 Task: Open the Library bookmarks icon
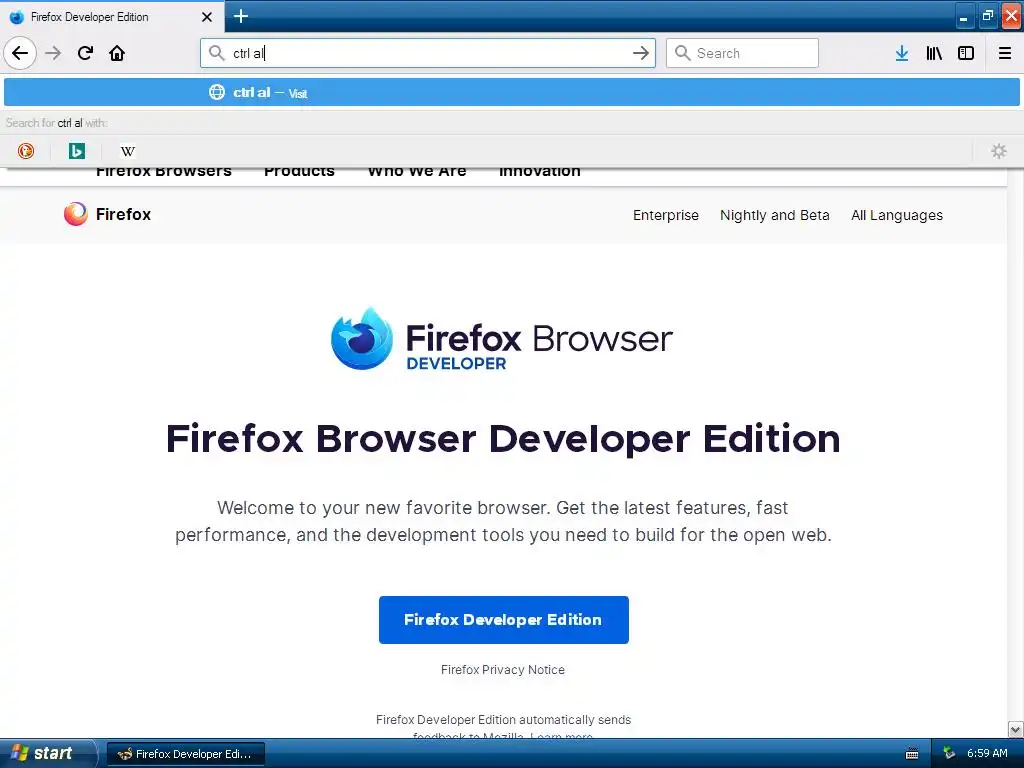934,53
